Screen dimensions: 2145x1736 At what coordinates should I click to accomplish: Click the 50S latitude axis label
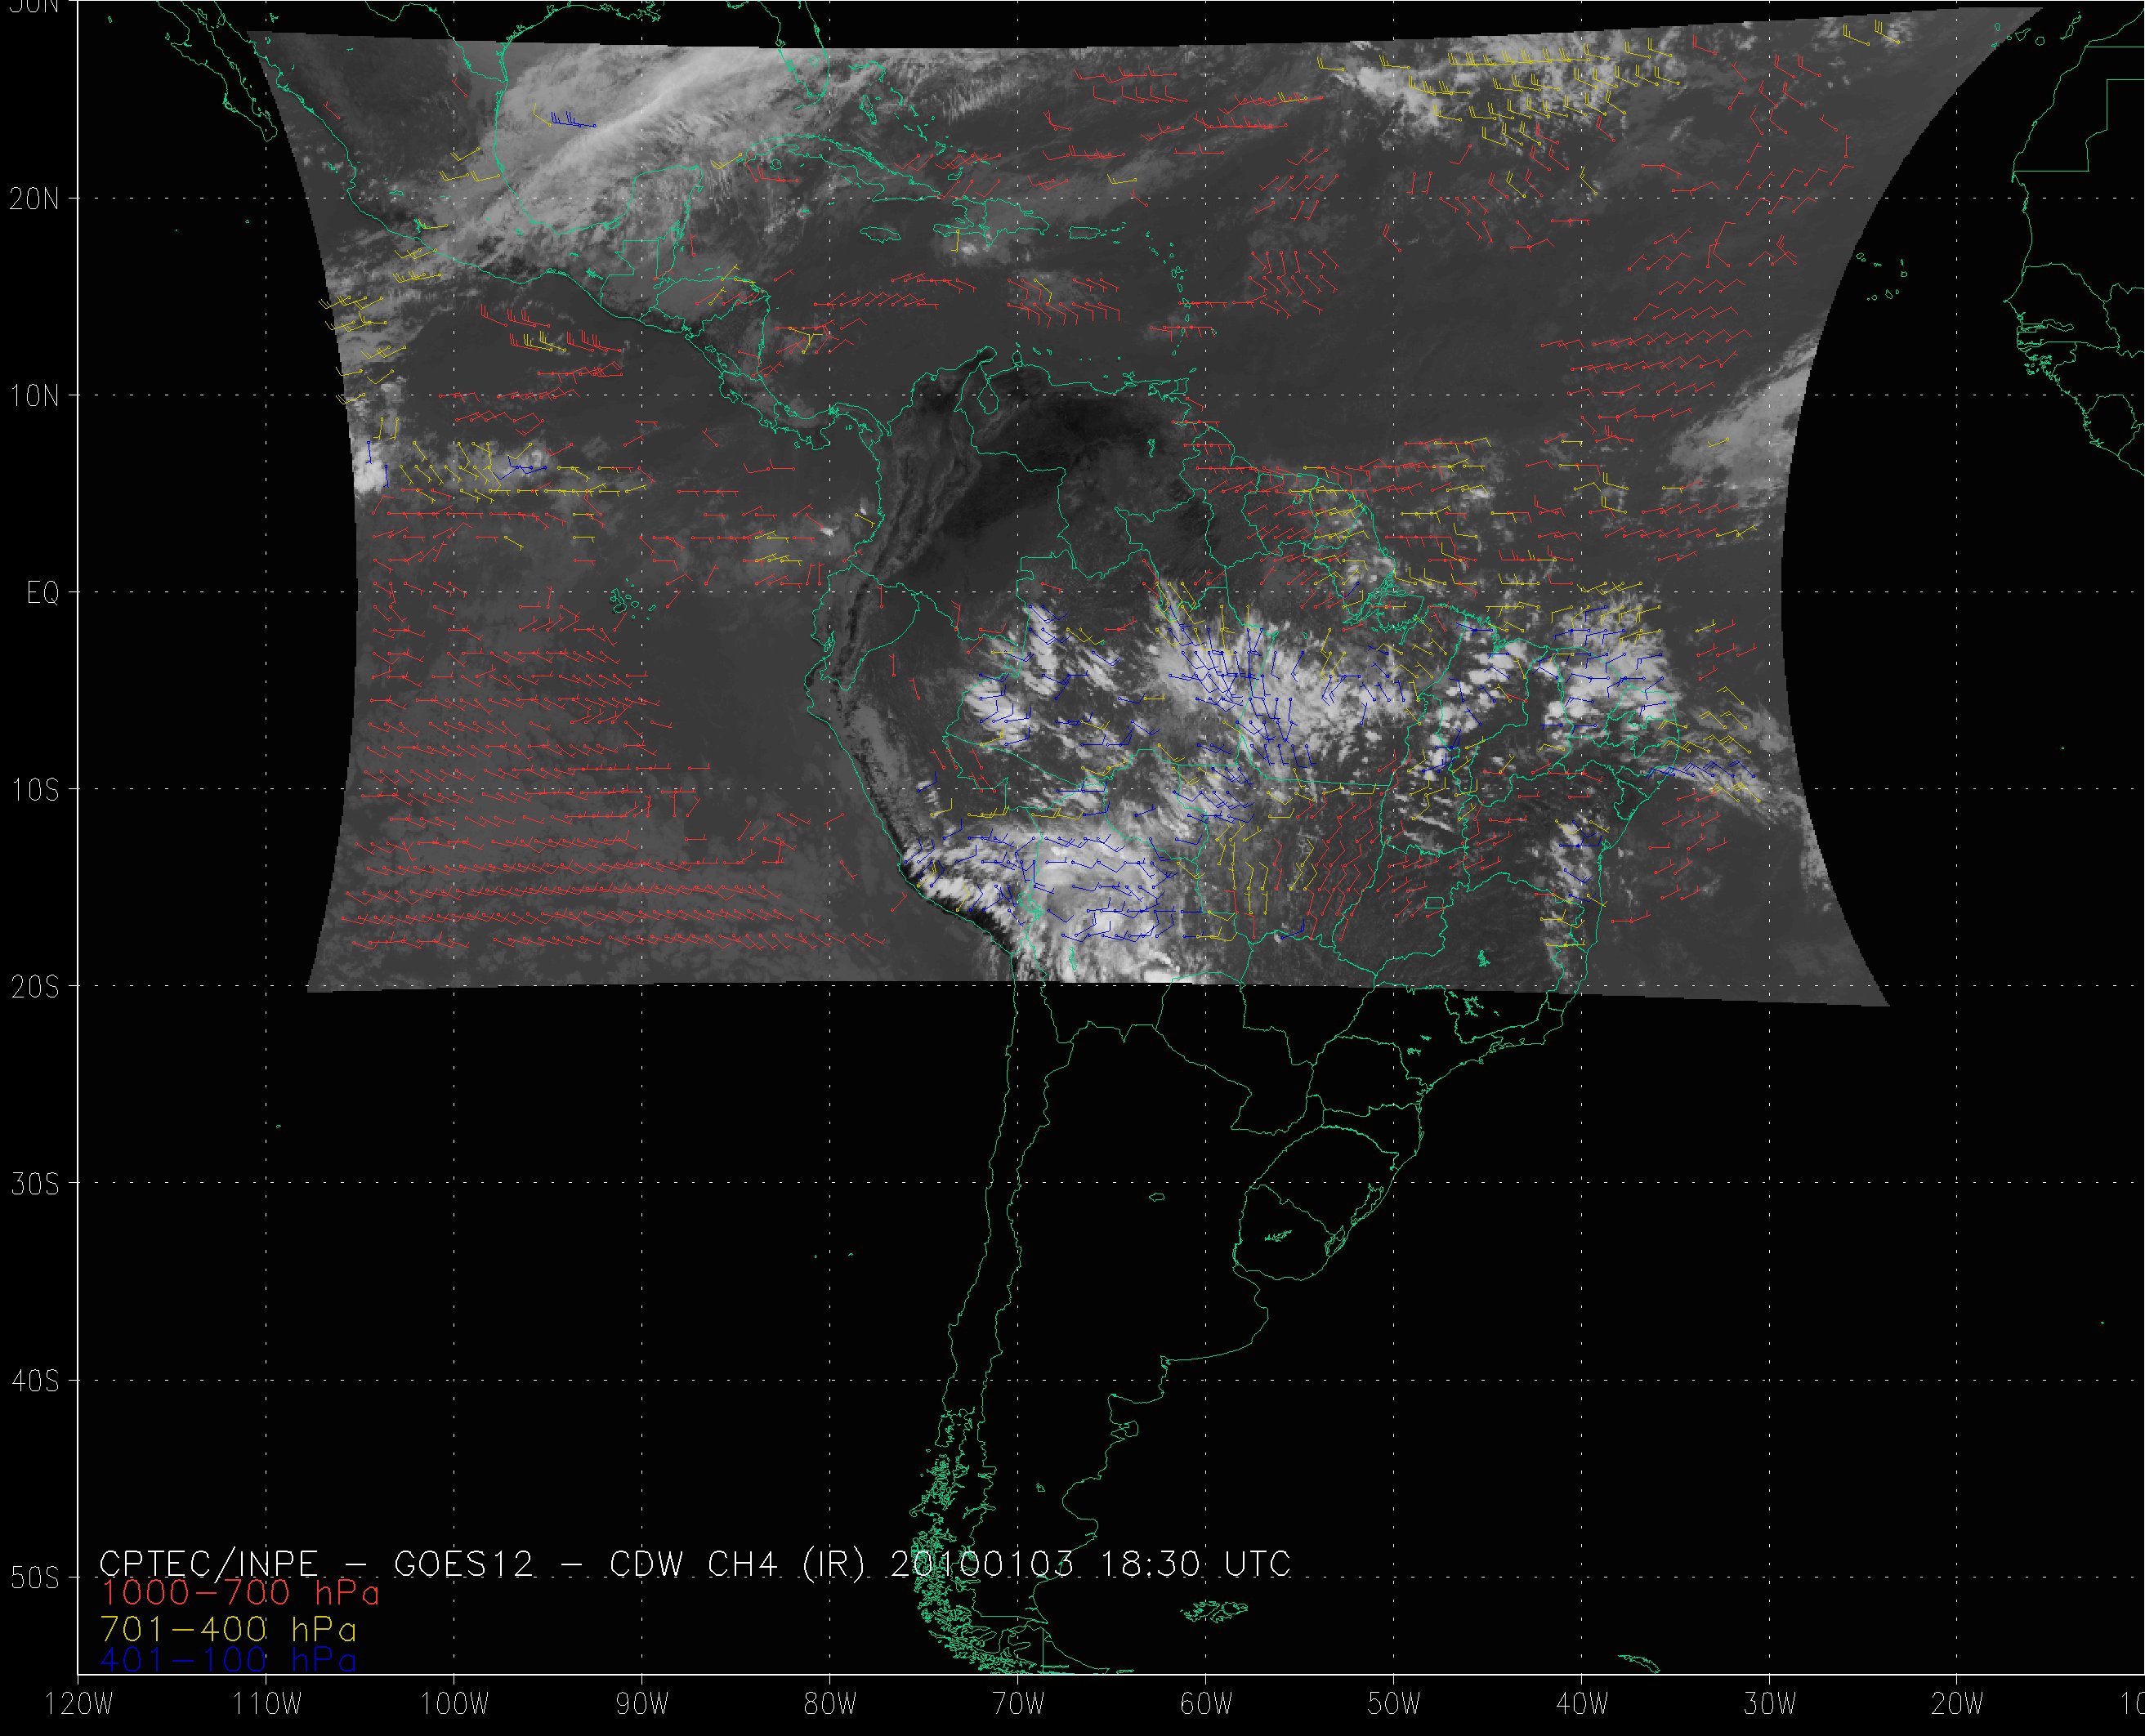point(34,1578)
